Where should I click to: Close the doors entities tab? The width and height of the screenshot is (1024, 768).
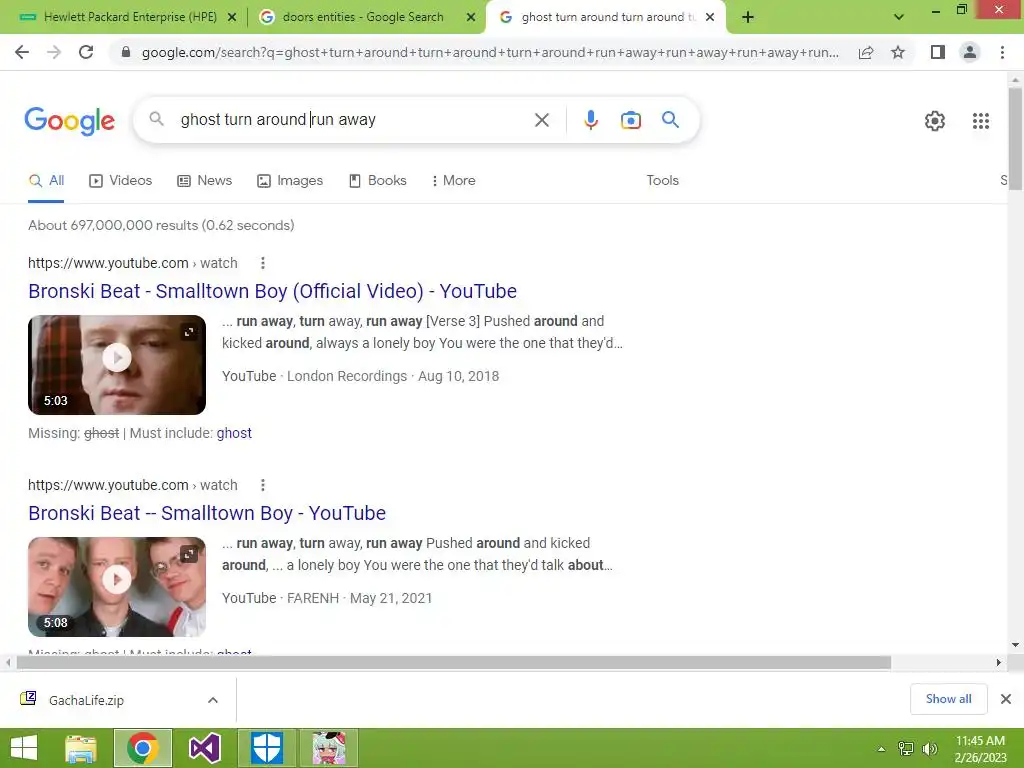(471, 18)
